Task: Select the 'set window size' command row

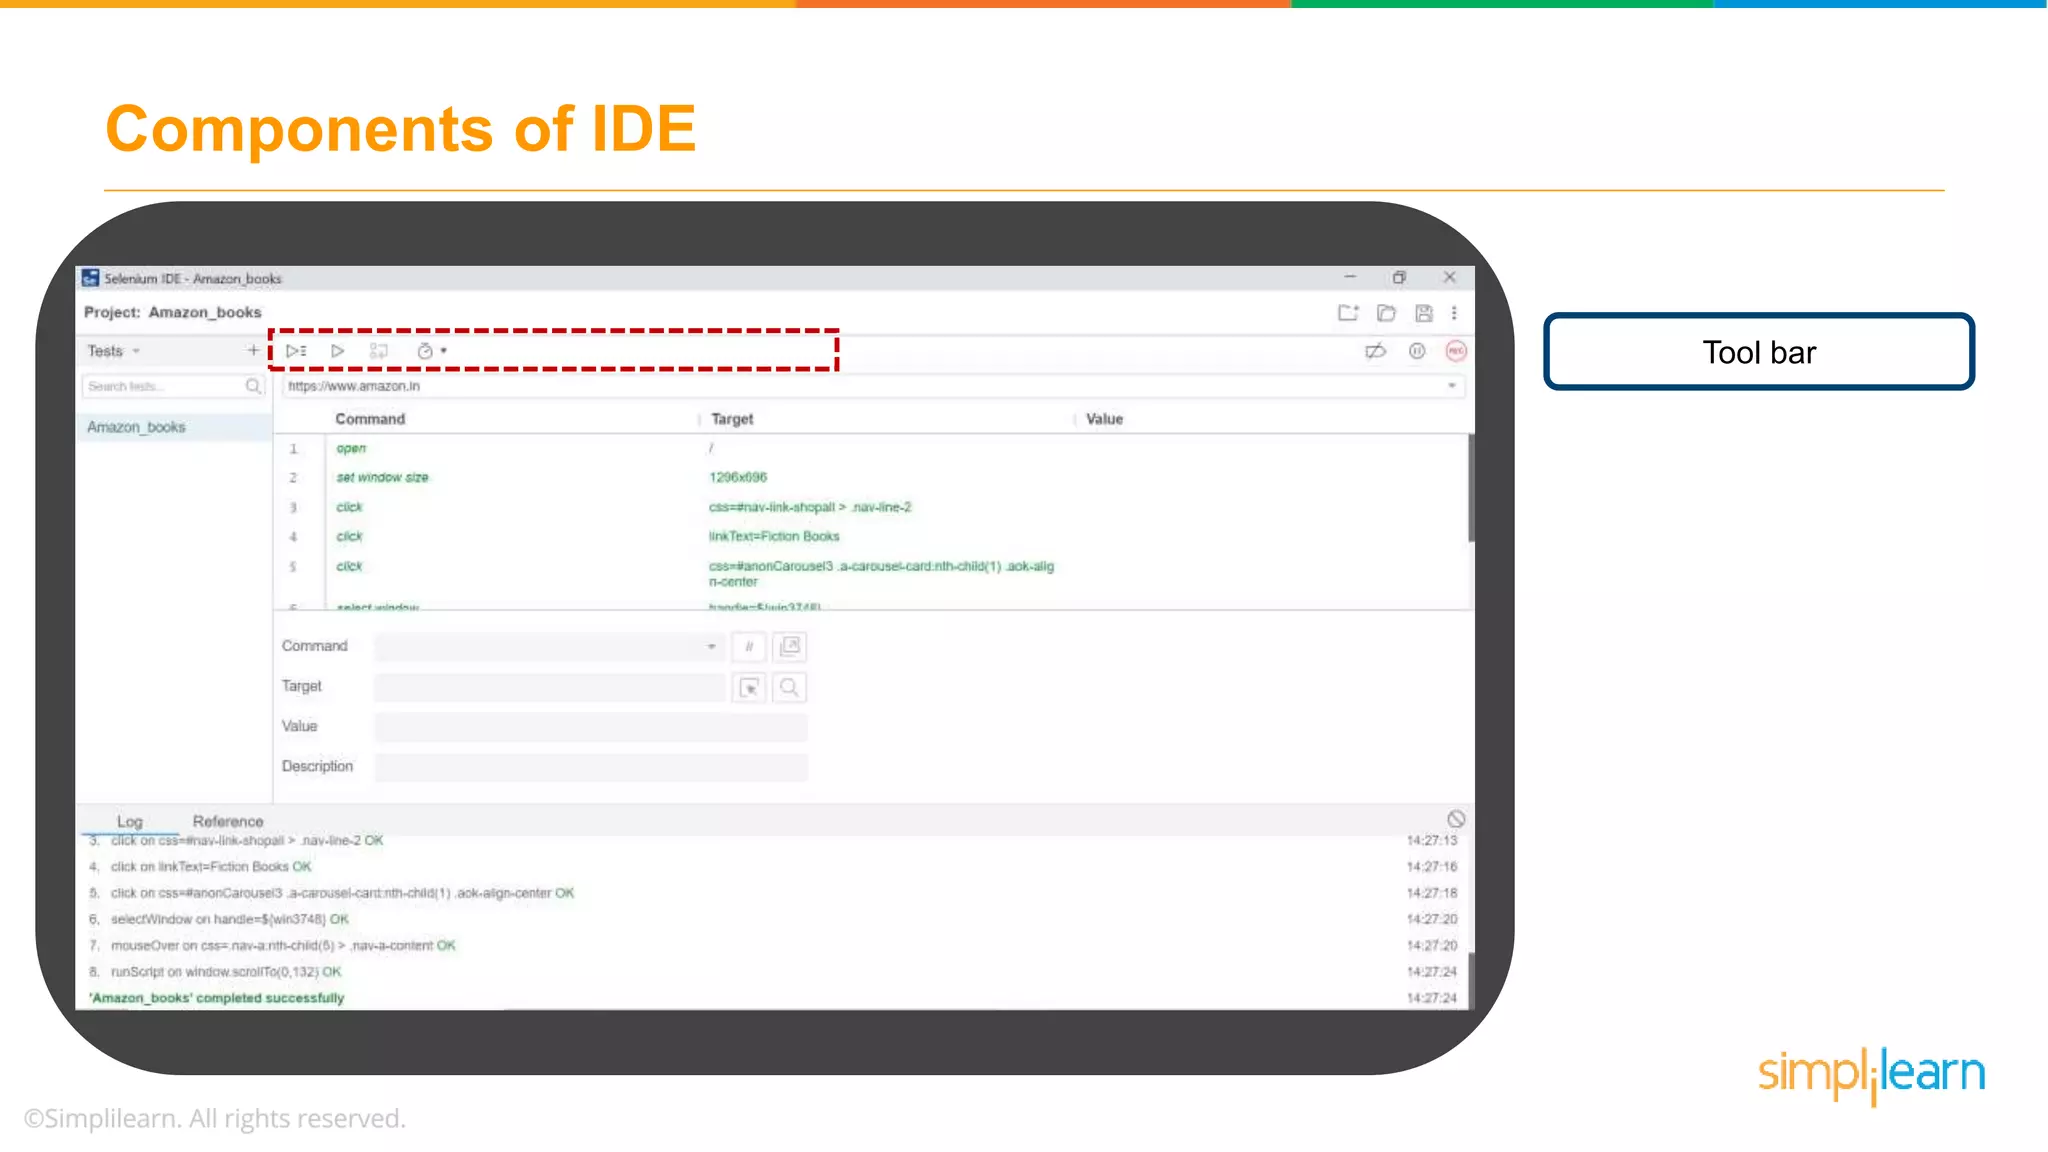Action: point(871,477)
